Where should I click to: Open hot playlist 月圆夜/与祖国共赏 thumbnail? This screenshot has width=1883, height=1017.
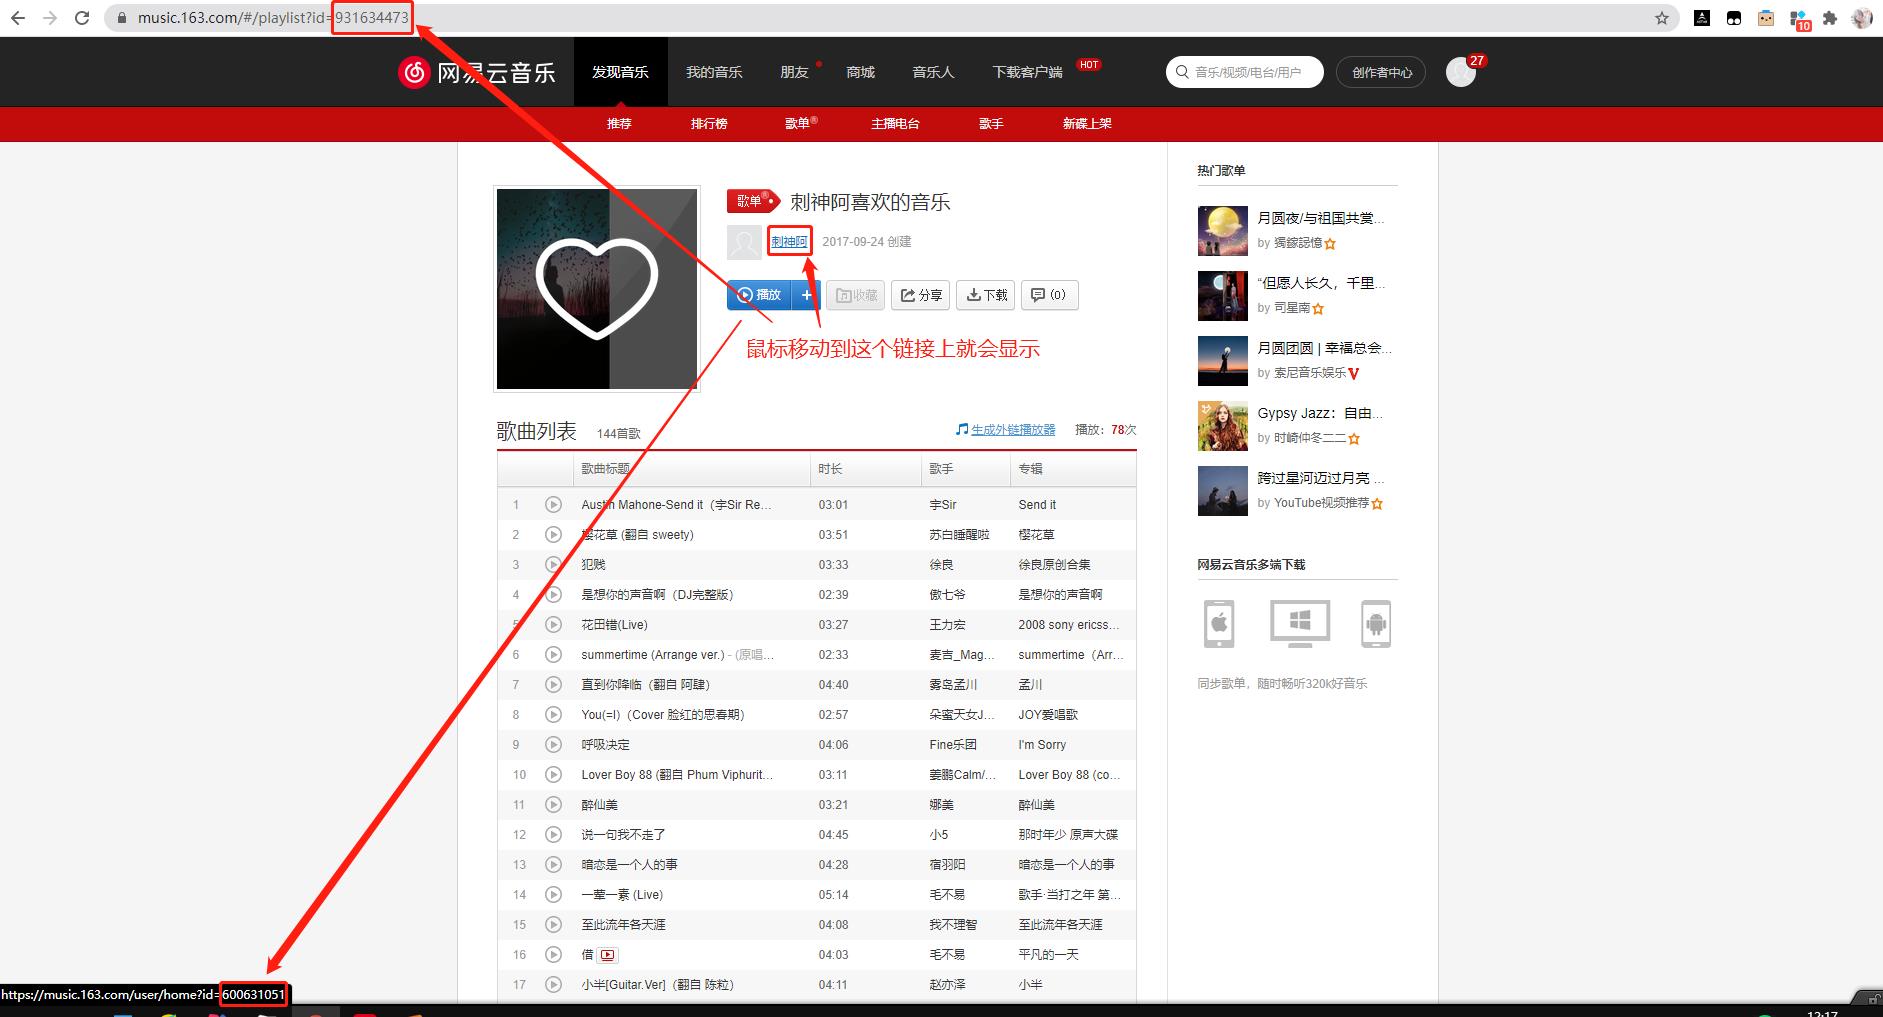click(x=1222, y=231)
